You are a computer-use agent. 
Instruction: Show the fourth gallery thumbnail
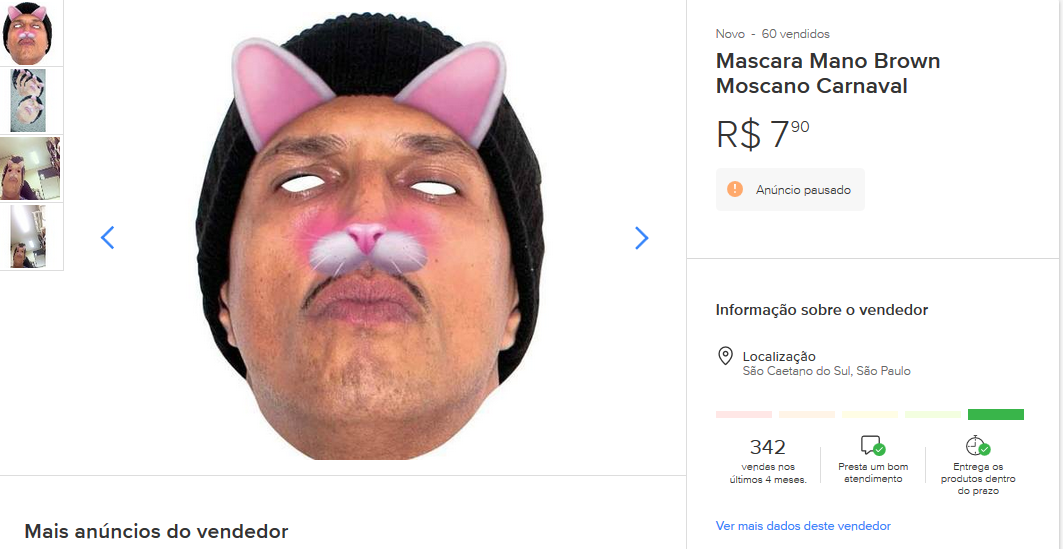(32, 237)
